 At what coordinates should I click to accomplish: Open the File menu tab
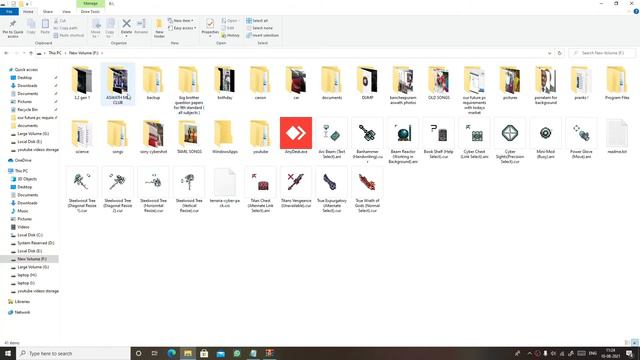9,11
